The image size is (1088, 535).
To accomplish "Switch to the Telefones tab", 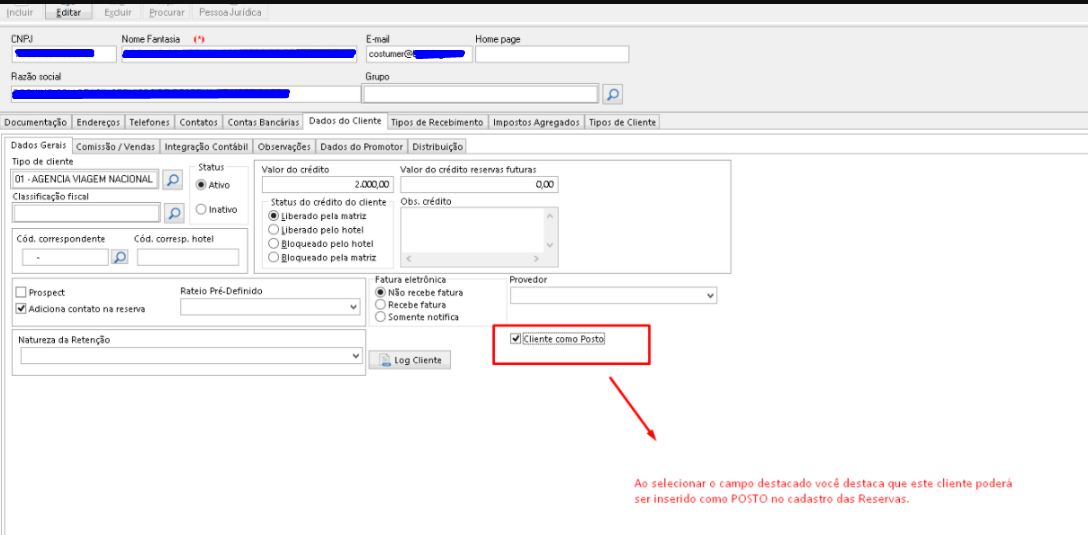I will (x=149, y=122).
